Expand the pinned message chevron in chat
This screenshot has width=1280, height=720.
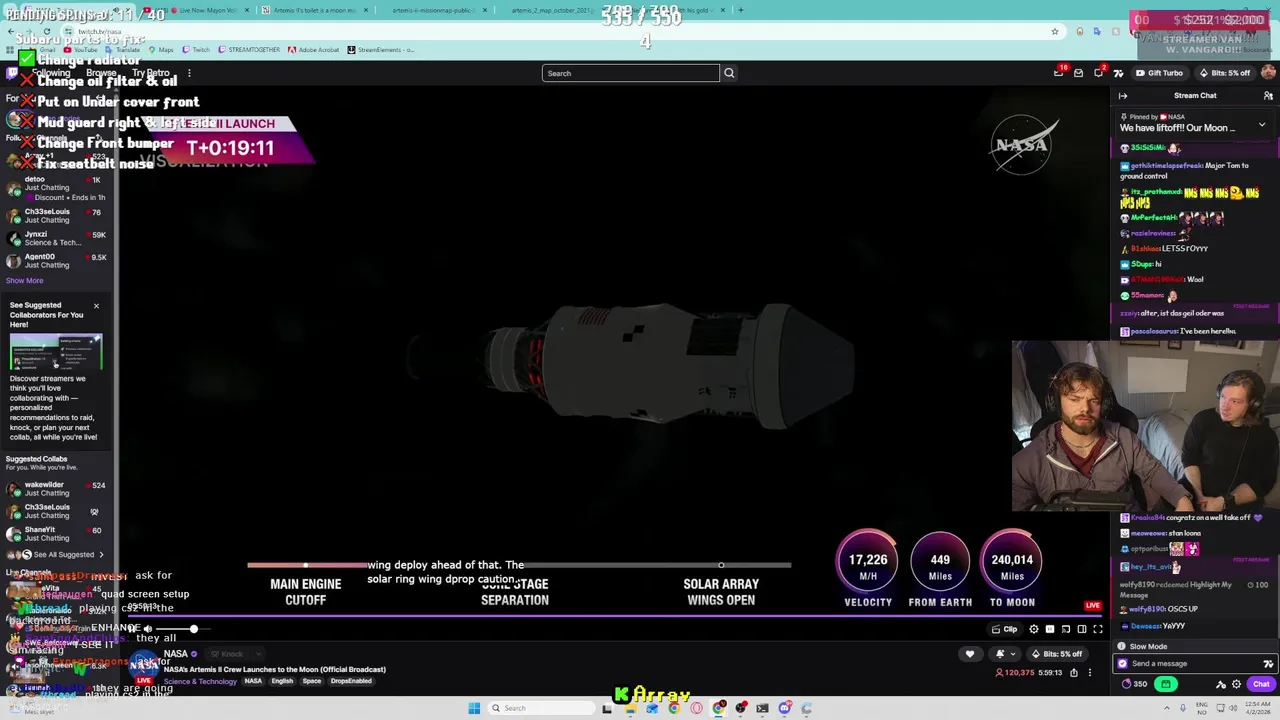[x=1262, y=124]
